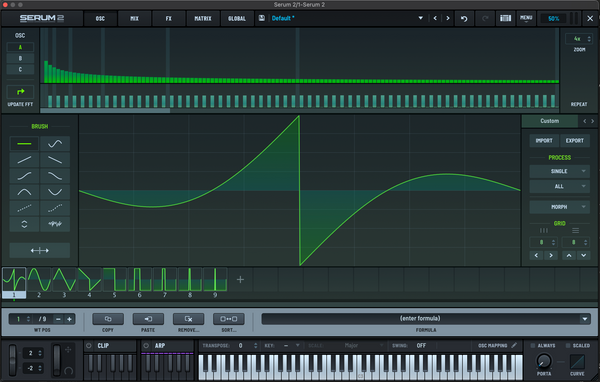Click the vertical grid lines icon
600x382 pixels.
tap(544, 230)
